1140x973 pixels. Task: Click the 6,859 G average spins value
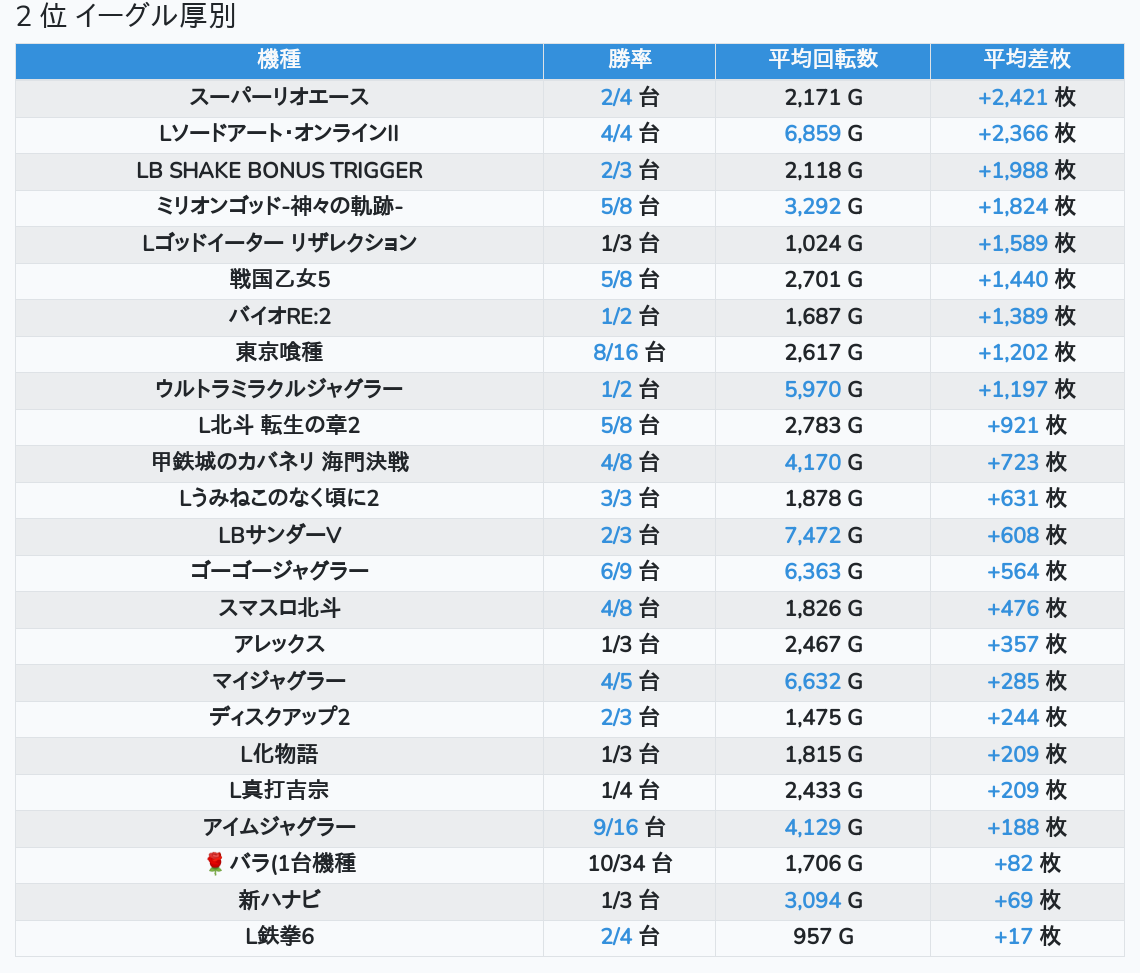click(x=823, y=134)
